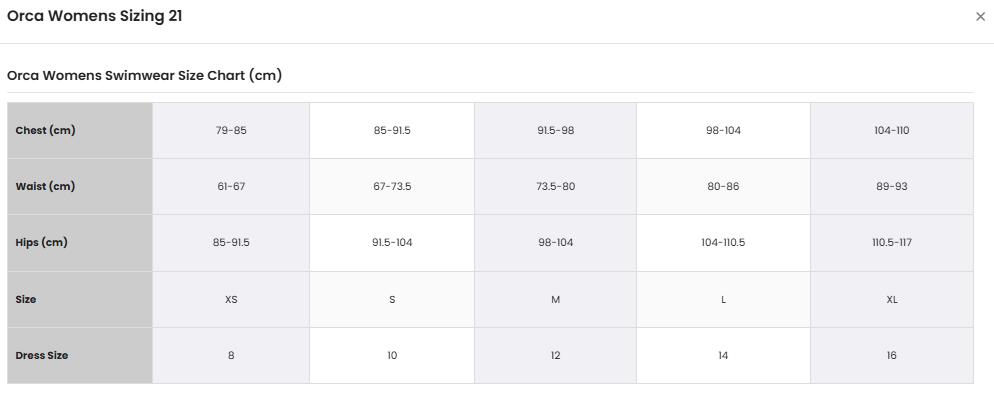Viewport: 994px width, 403px height.
Task: Click the hips value 91.5-104
Action: tap(392, 243)
